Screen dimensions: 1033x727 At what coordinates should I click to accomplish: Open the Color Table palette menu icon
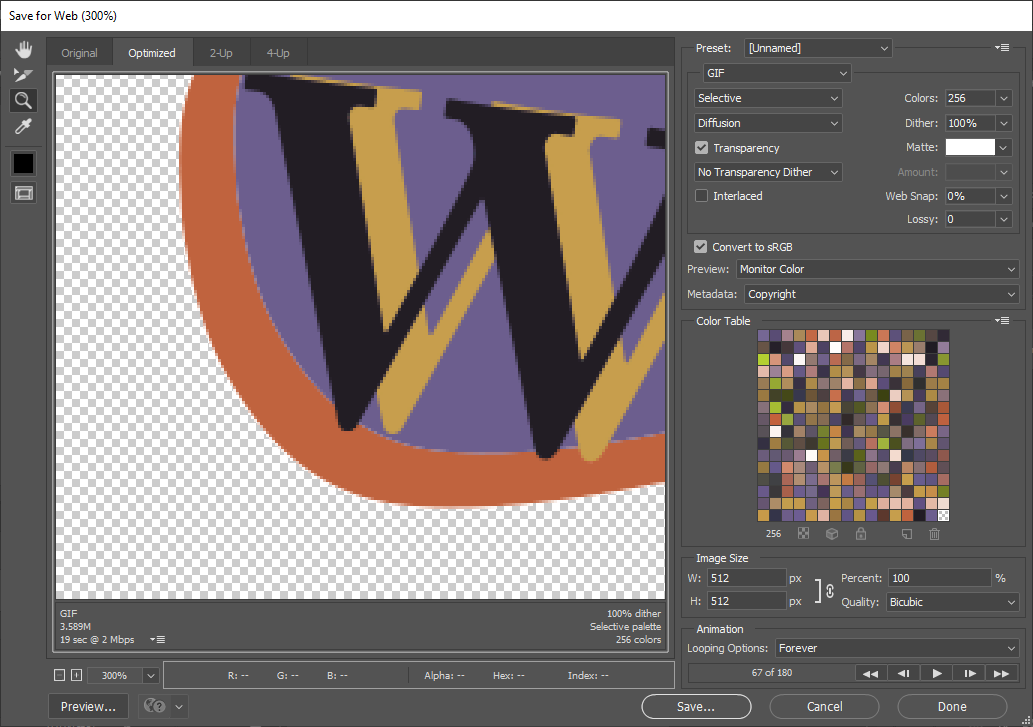click(1002, 321)
